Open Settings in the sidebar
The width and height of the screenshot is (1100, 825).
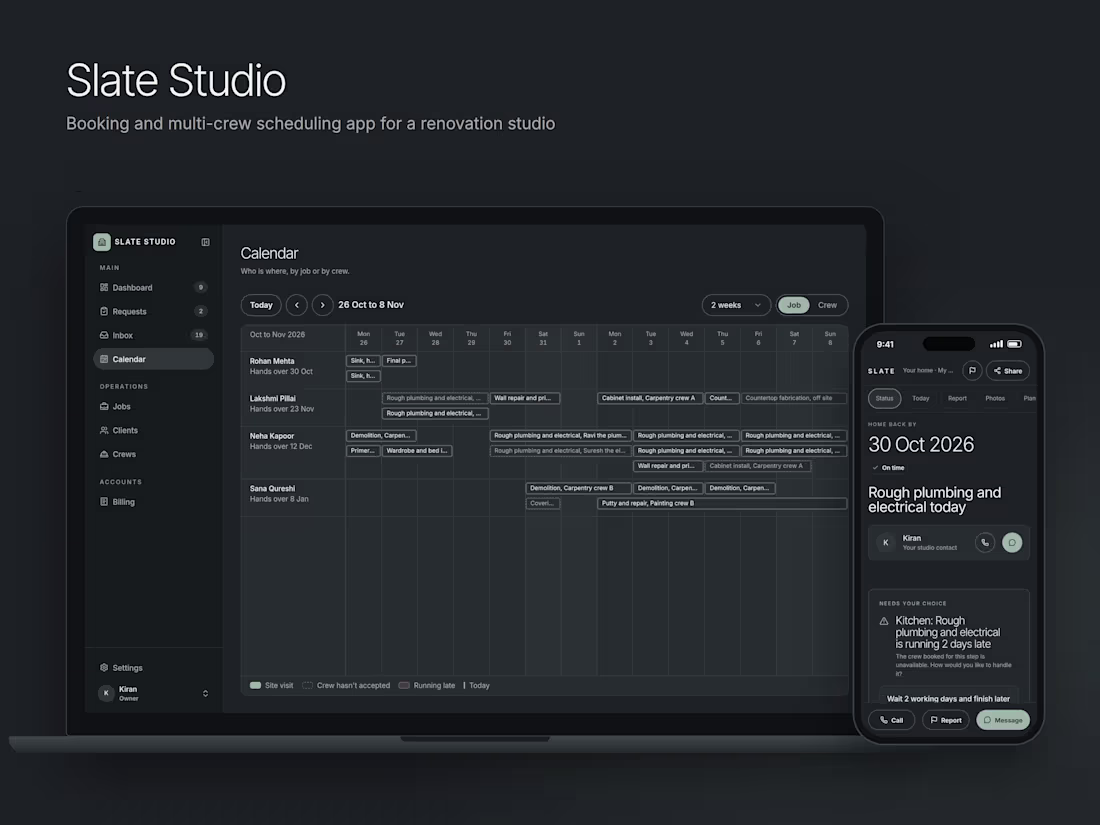tap(153, 668)
